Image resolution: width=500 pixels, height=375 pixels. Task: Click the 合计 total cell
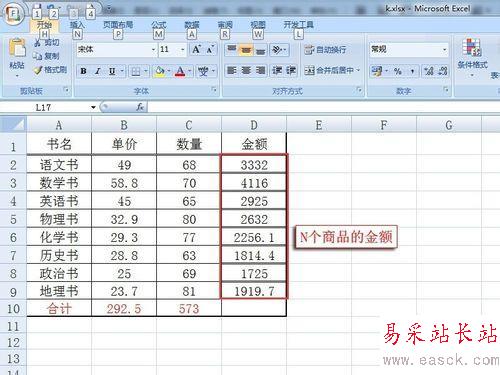click(x=59, y=309)
